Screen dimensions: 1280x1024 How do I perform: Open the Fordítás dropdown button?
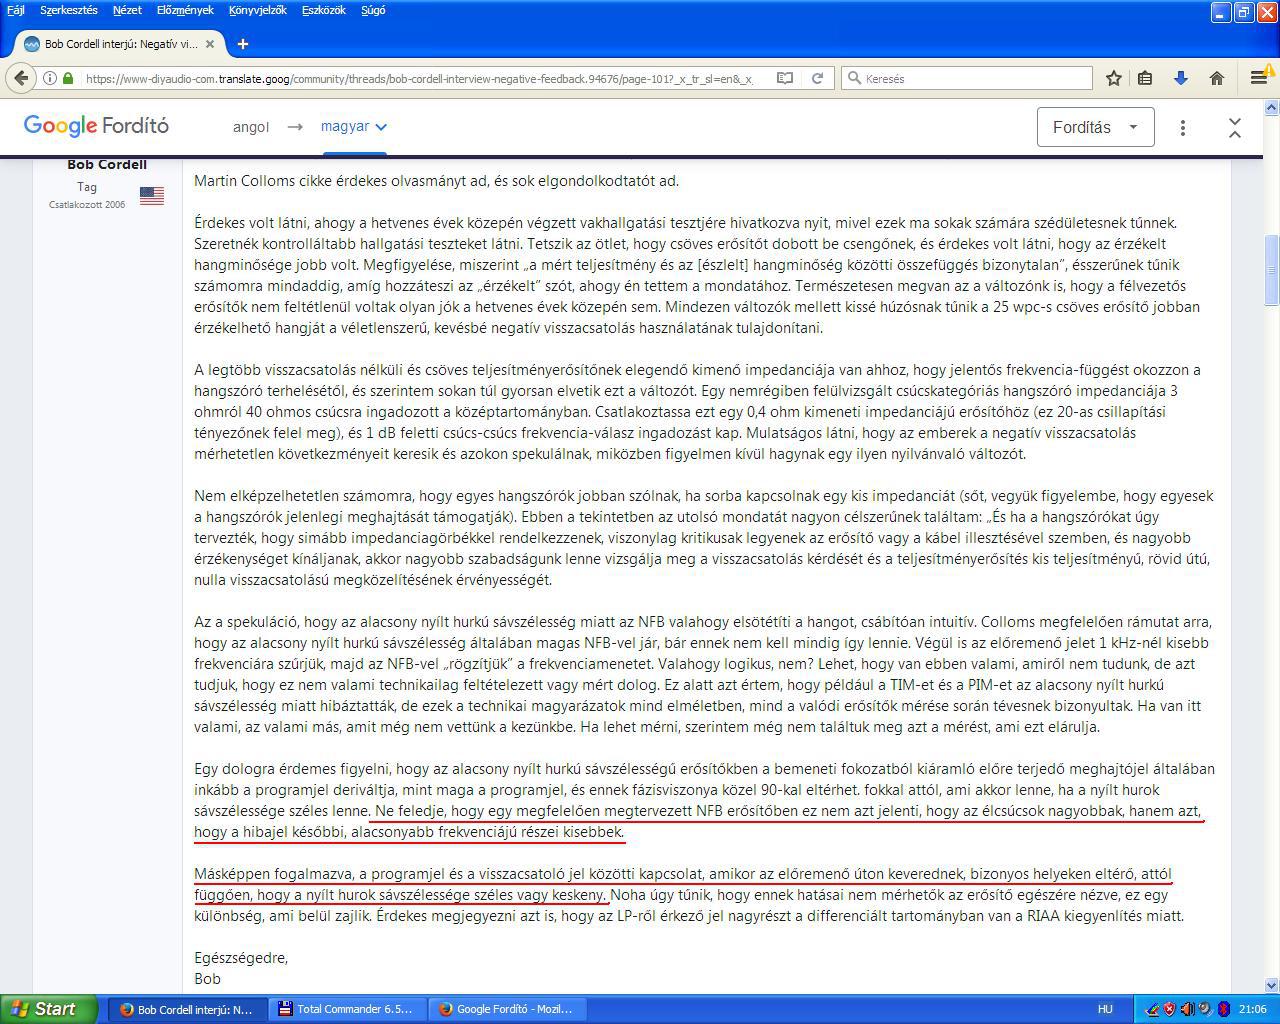click(1095, 127)
